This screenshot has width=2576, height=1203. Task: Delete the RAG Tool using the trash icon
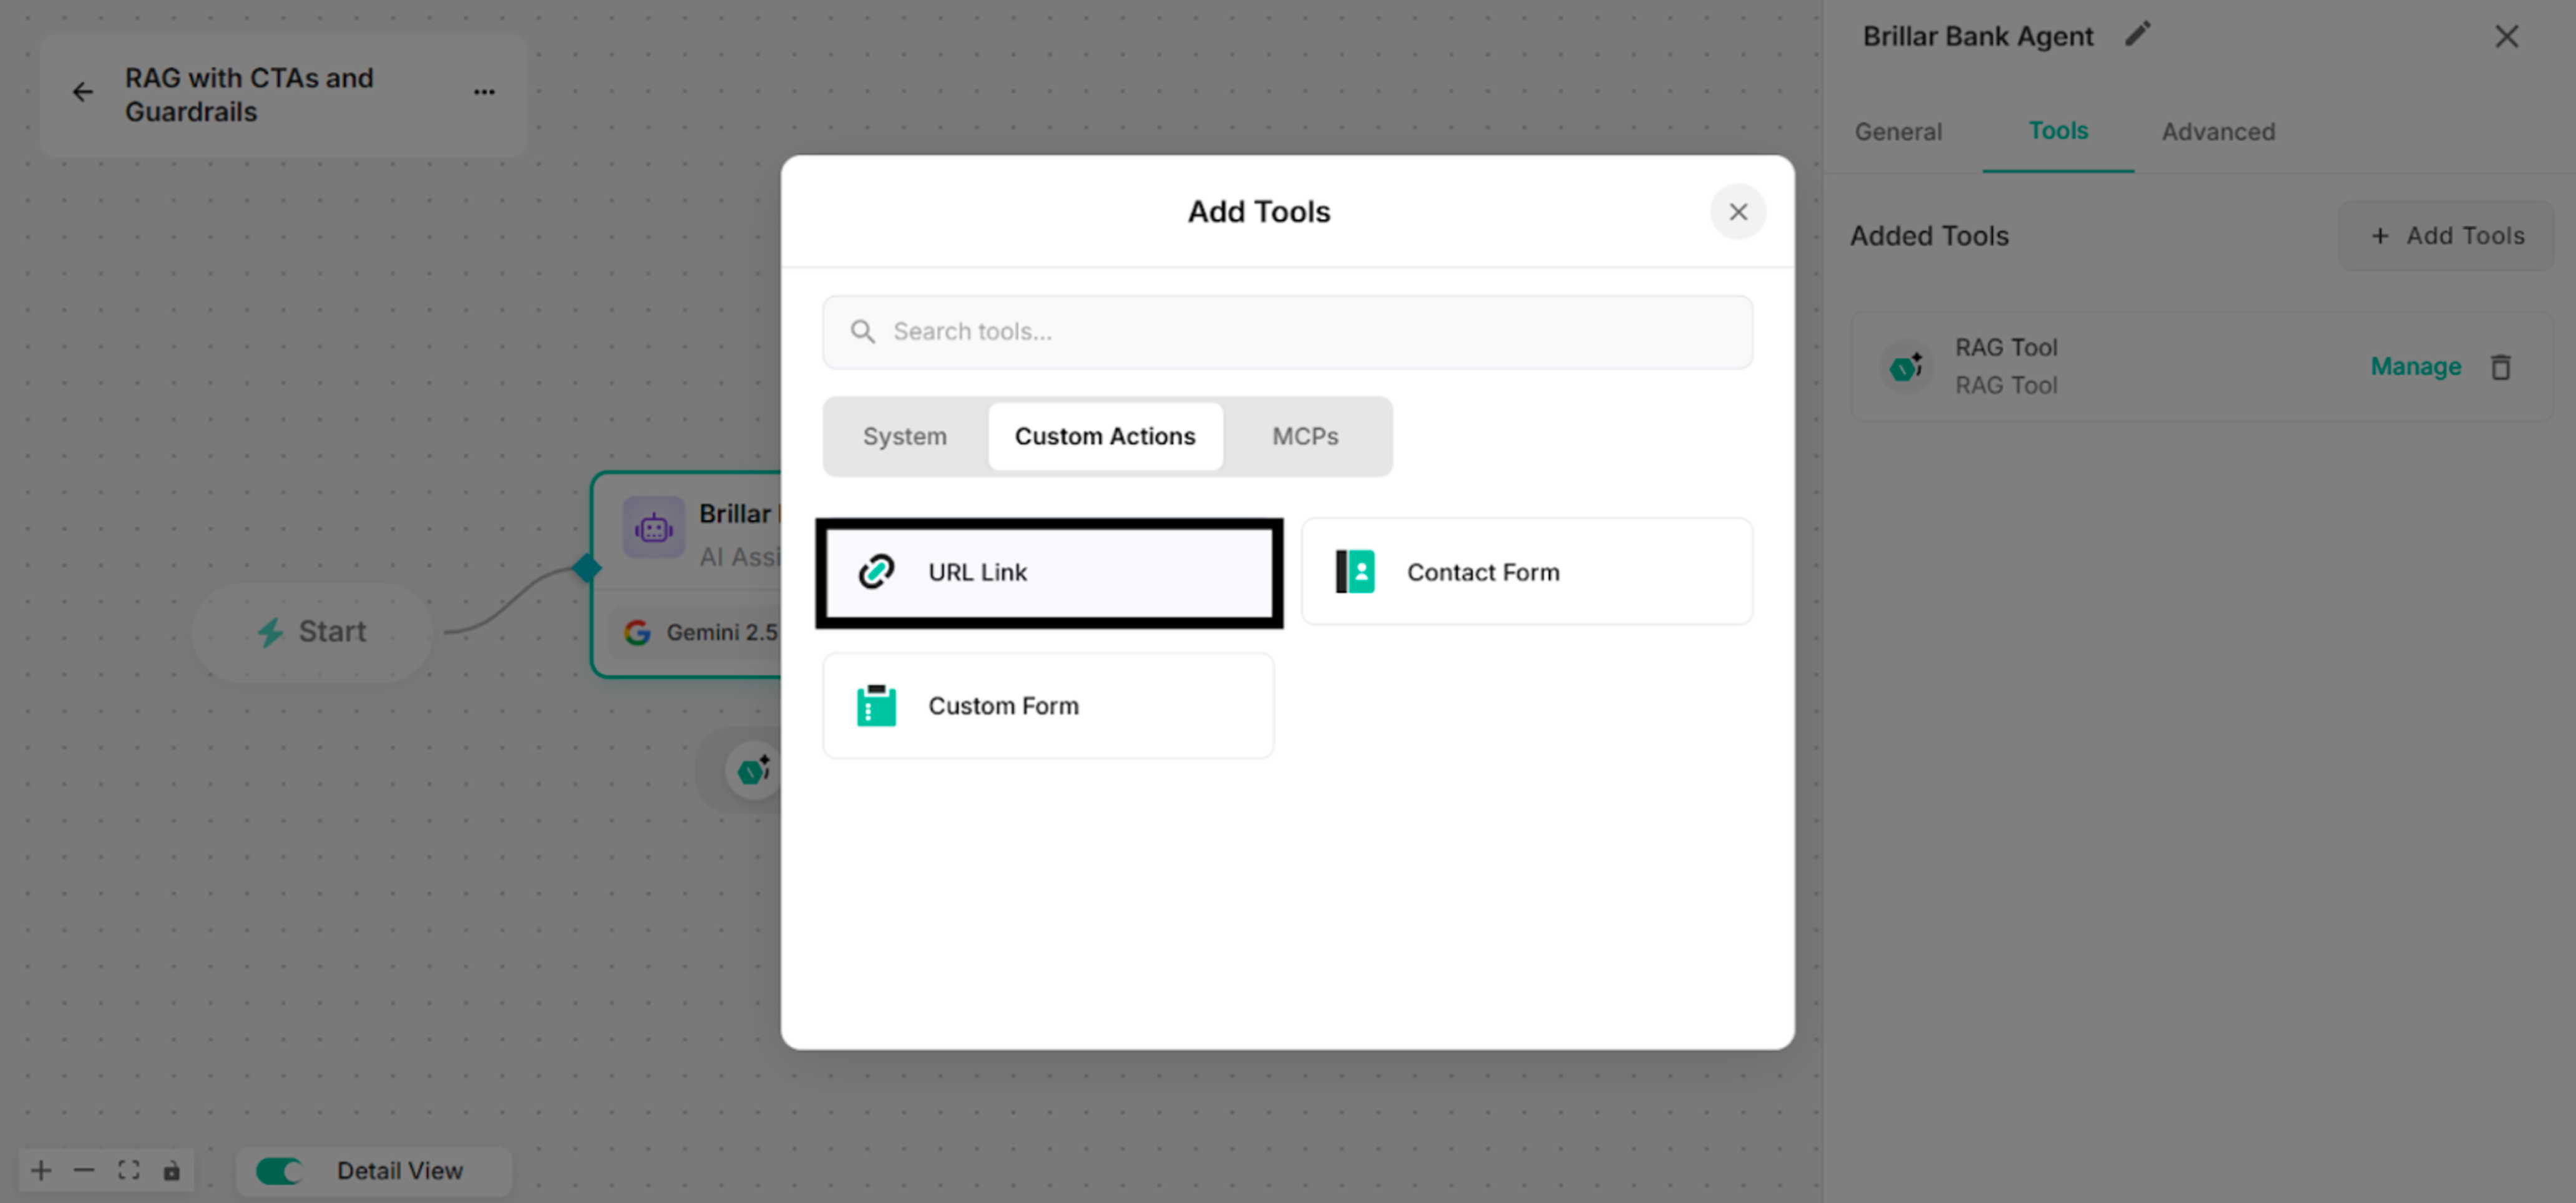[x=2501, y=366]
